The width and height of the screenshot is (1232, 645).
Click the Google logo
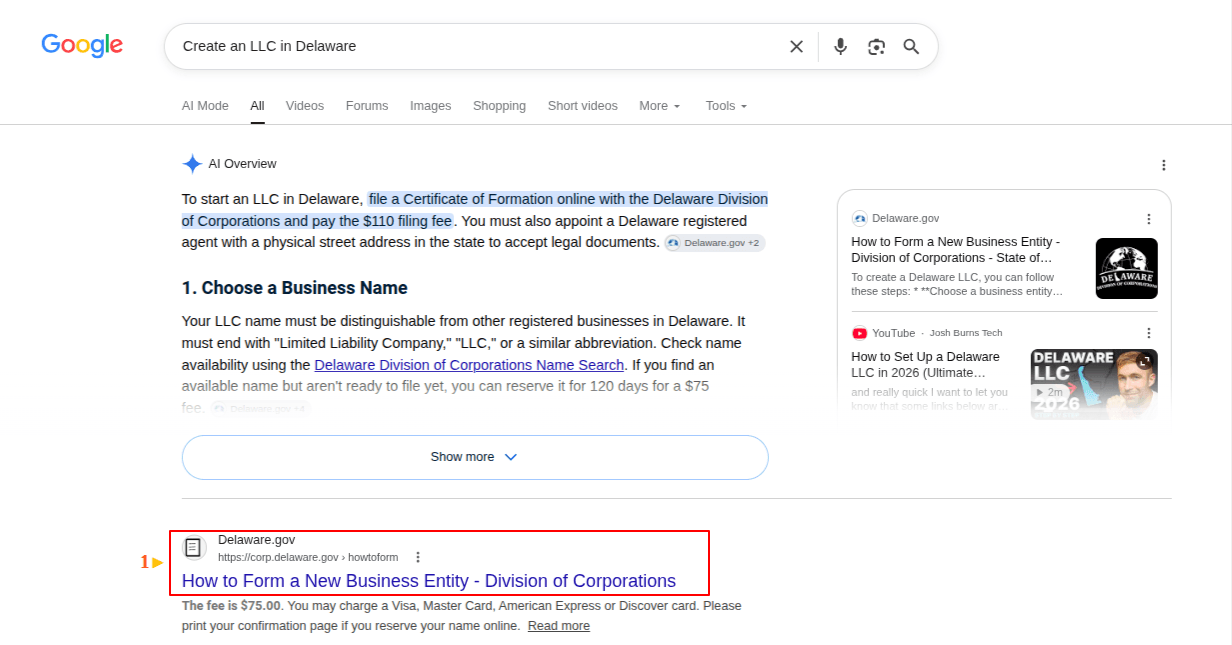click(82, 46)
